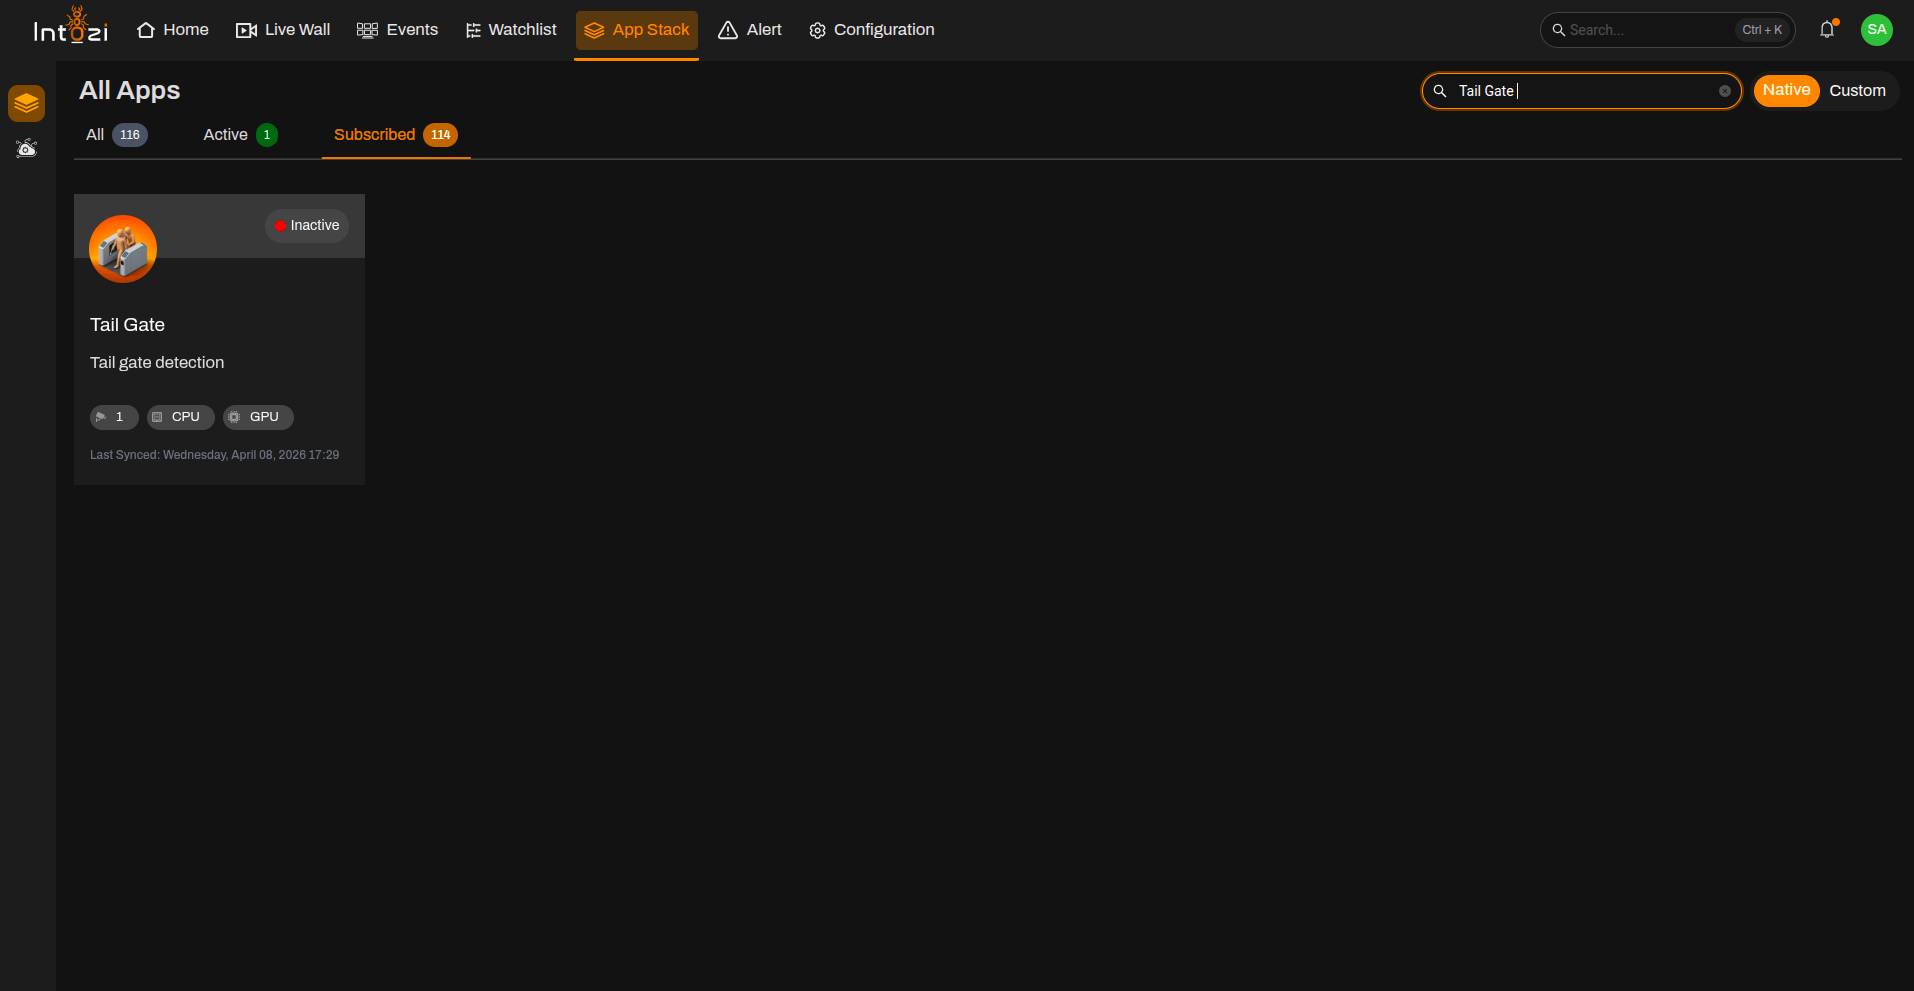
Task: Click the Tail Gate app thumbnail icon
Action: click(x=123, y=249)
